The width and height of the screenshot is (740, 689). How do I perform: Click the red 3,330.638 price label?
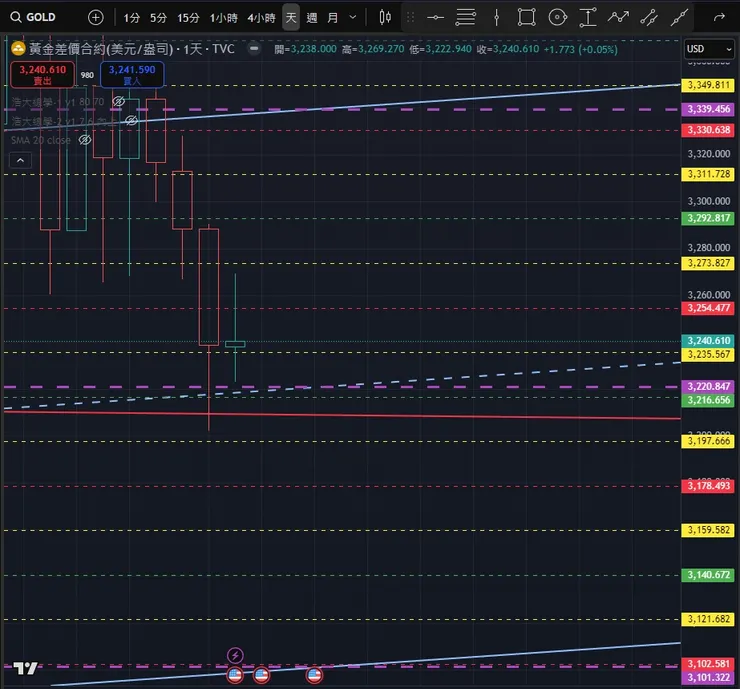click(708, 130)
